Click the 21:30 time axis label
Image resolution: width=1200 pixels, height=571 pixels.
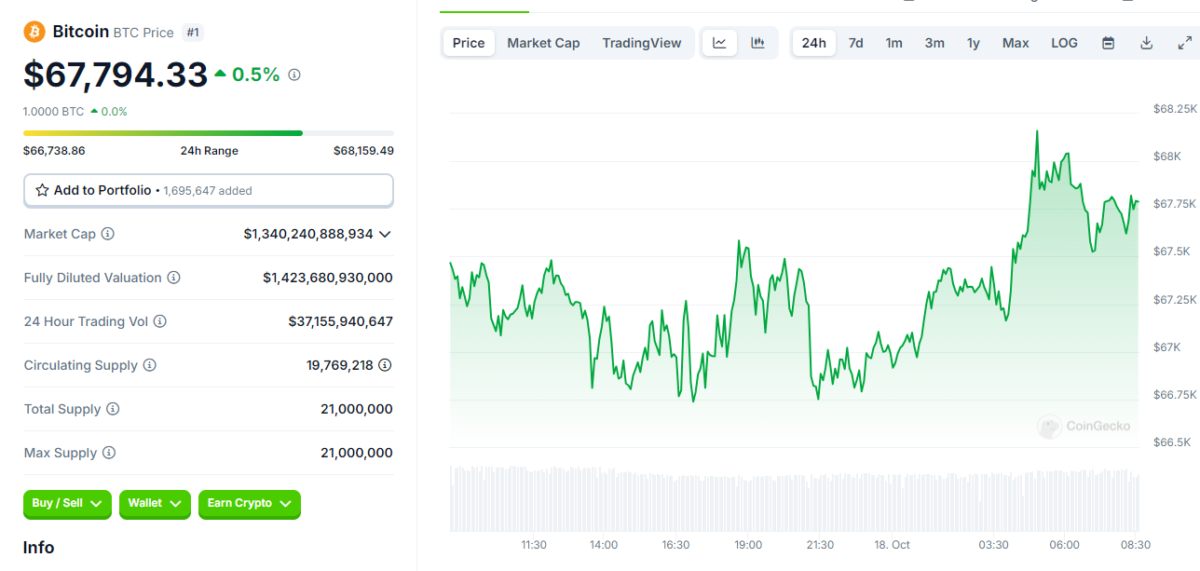coord(820,545)
